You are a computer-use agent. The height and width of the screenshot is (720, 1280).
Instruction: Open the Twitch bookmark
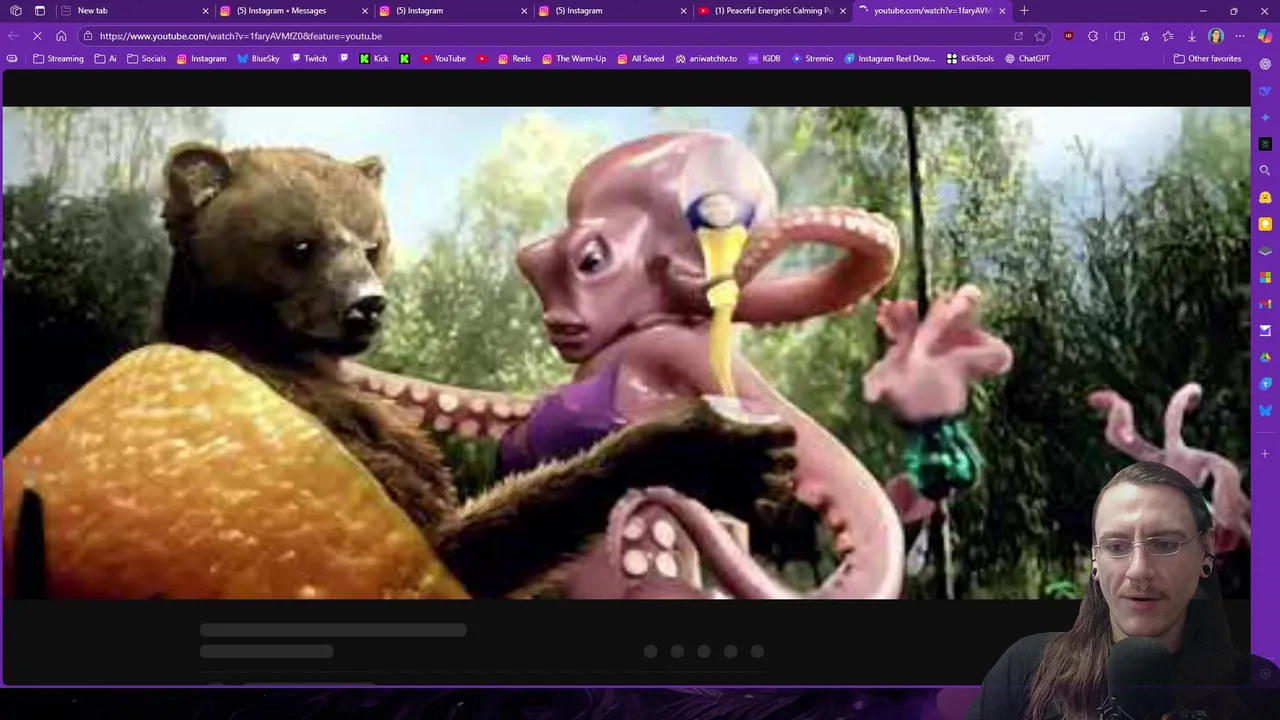308,58
